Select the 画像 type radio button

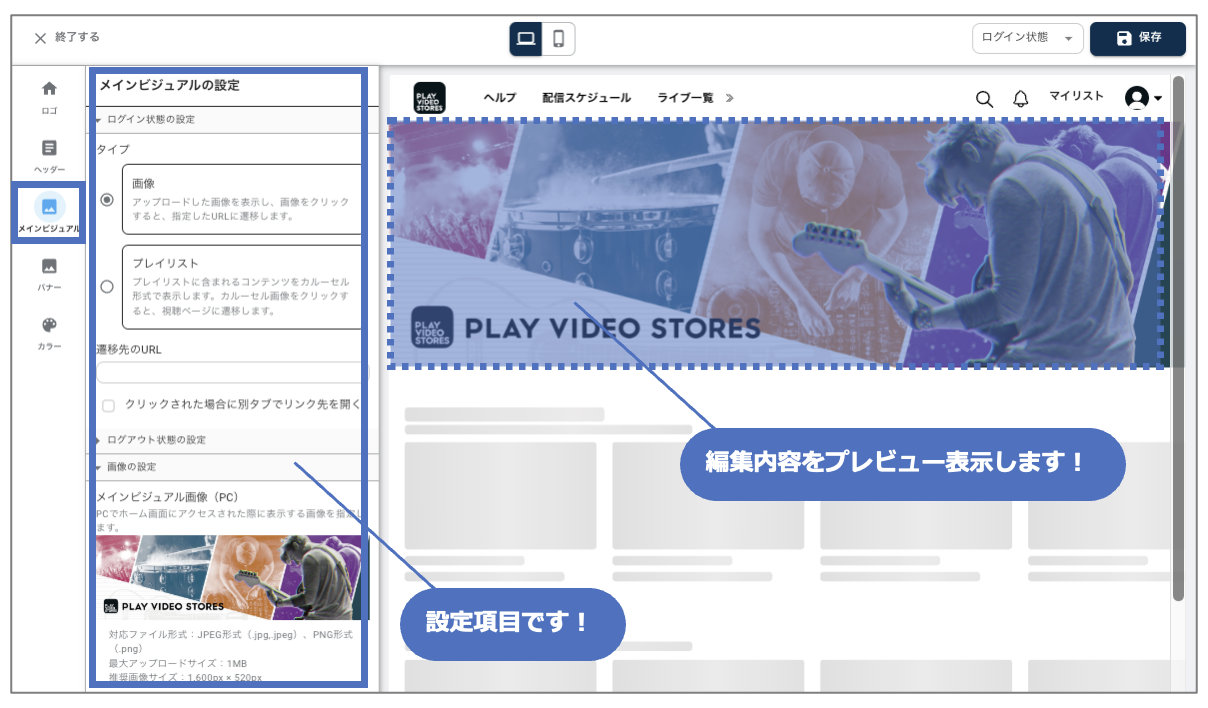(x=107, y=200)
